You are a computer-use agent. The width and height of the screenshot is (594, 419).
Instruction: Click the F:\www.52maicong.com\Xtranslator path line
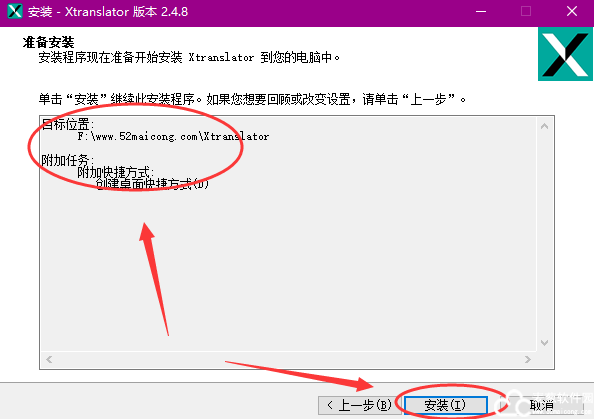pyautogui.click(x=174, y=136)
